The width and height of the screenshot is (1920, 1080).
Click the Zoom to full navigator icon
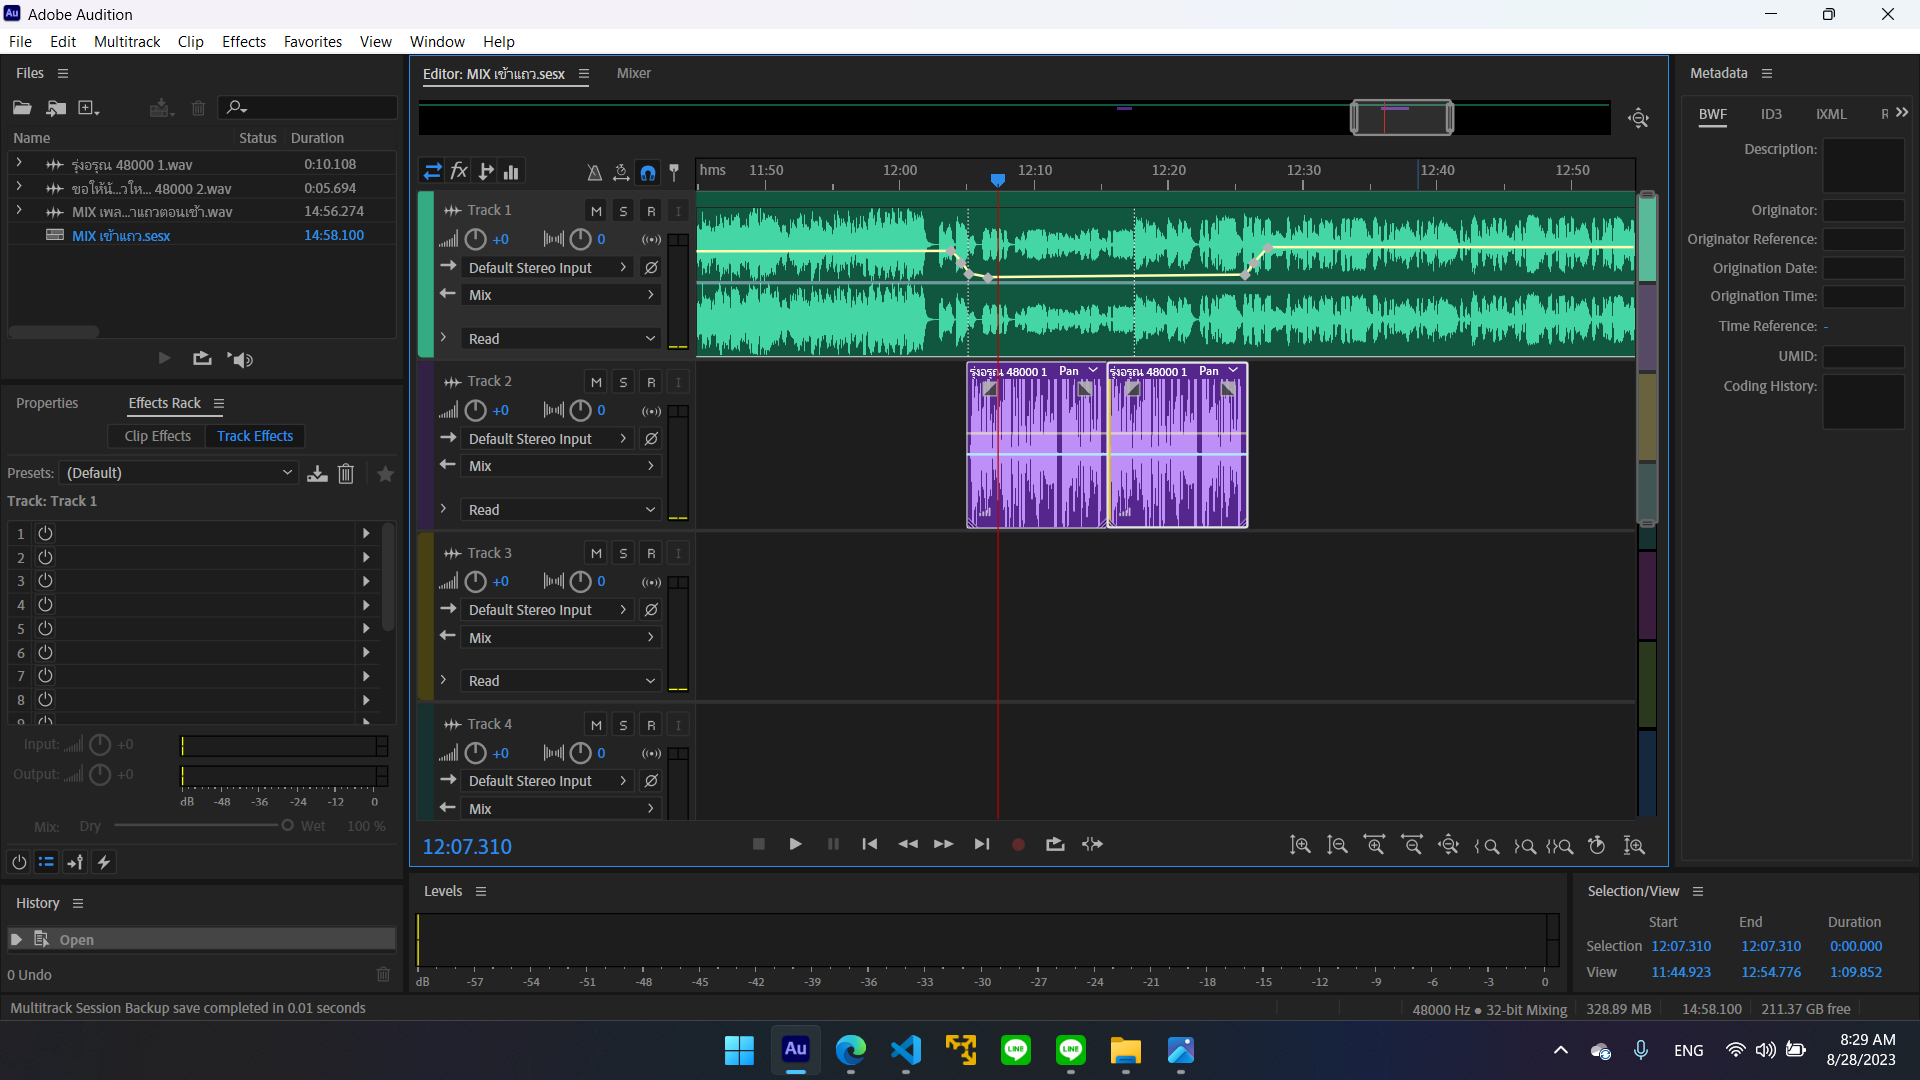pyautogui.click(x=1638, y=118)
